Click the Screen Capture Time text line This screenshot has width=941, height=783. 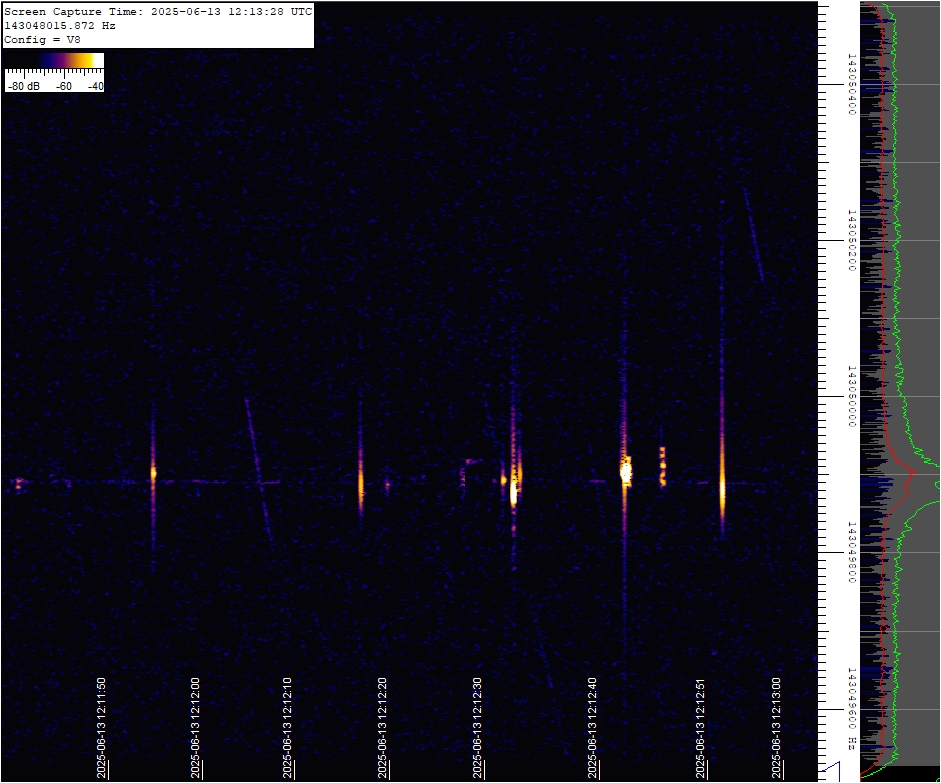(x=158, y=12)
